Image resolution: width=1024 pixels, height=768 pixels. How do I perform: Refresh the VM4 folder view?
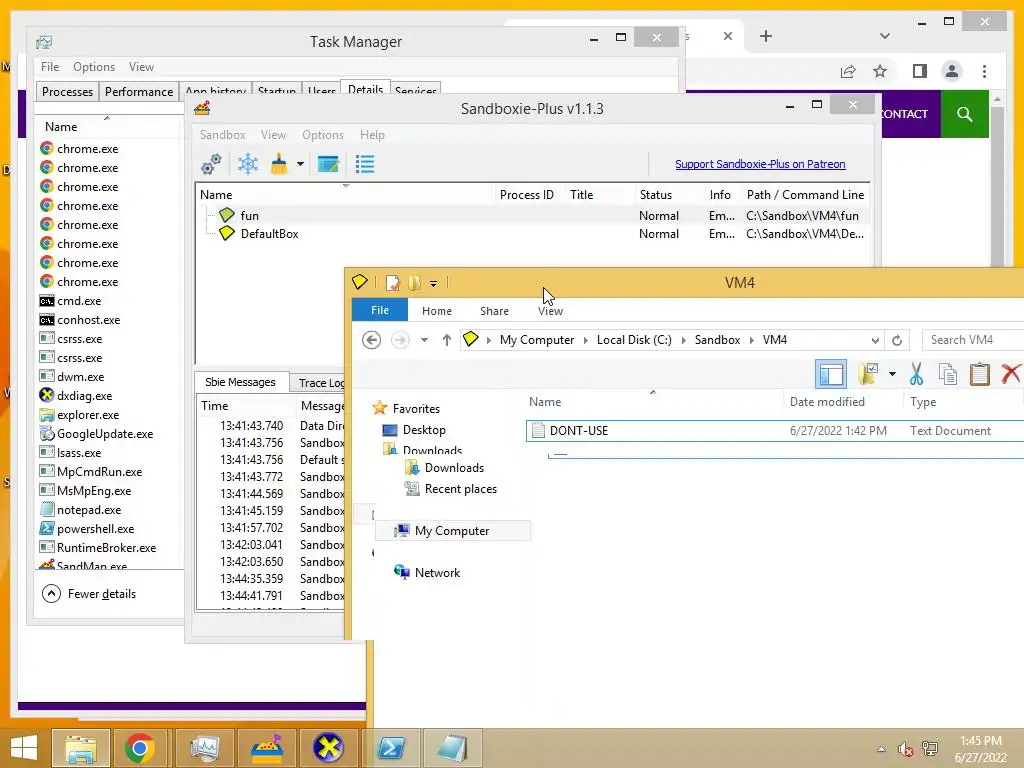897,340
